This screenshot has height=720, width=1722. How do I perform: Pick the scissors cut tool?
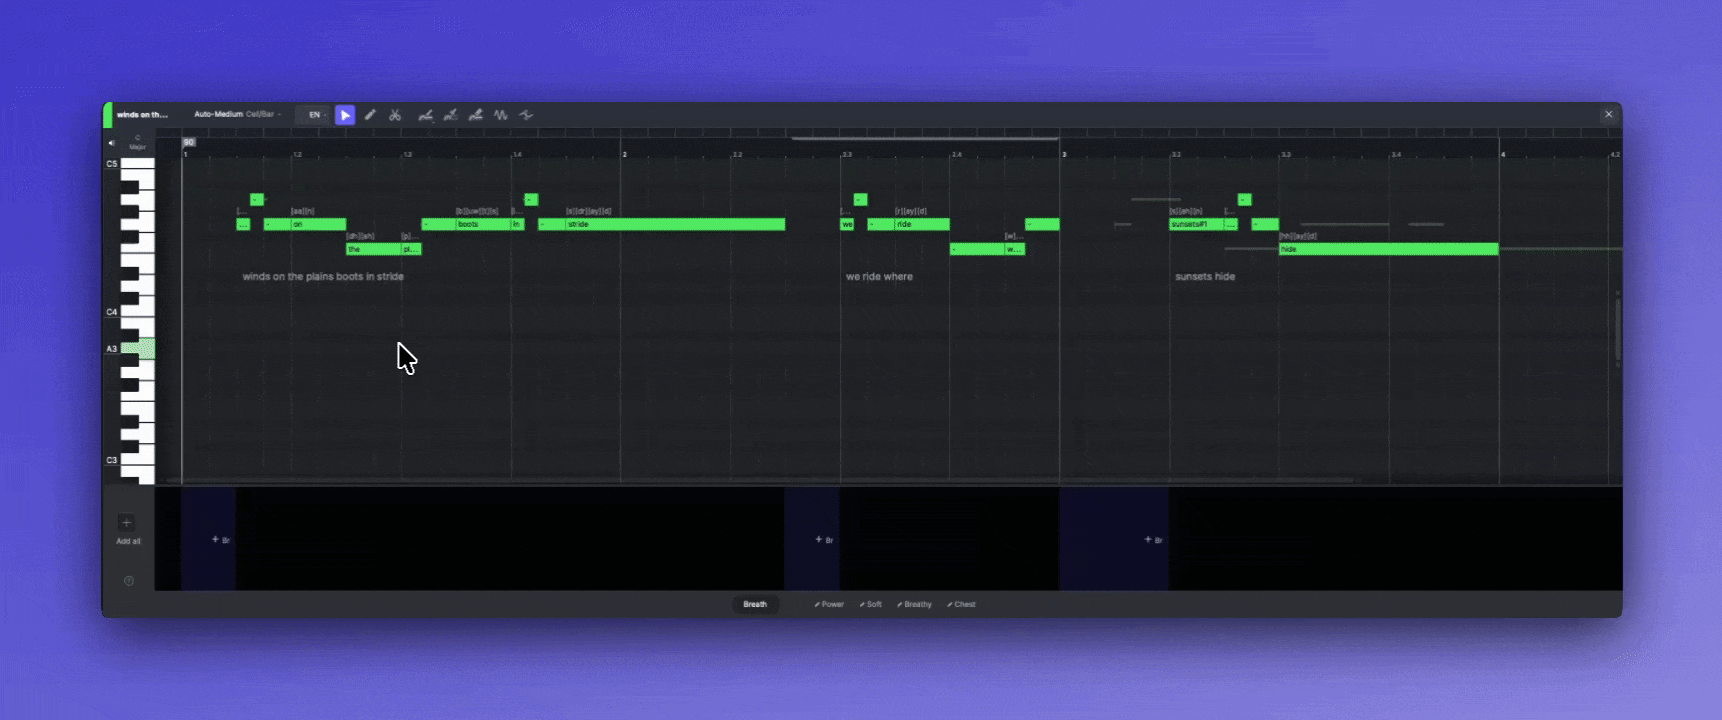(395, 115)
